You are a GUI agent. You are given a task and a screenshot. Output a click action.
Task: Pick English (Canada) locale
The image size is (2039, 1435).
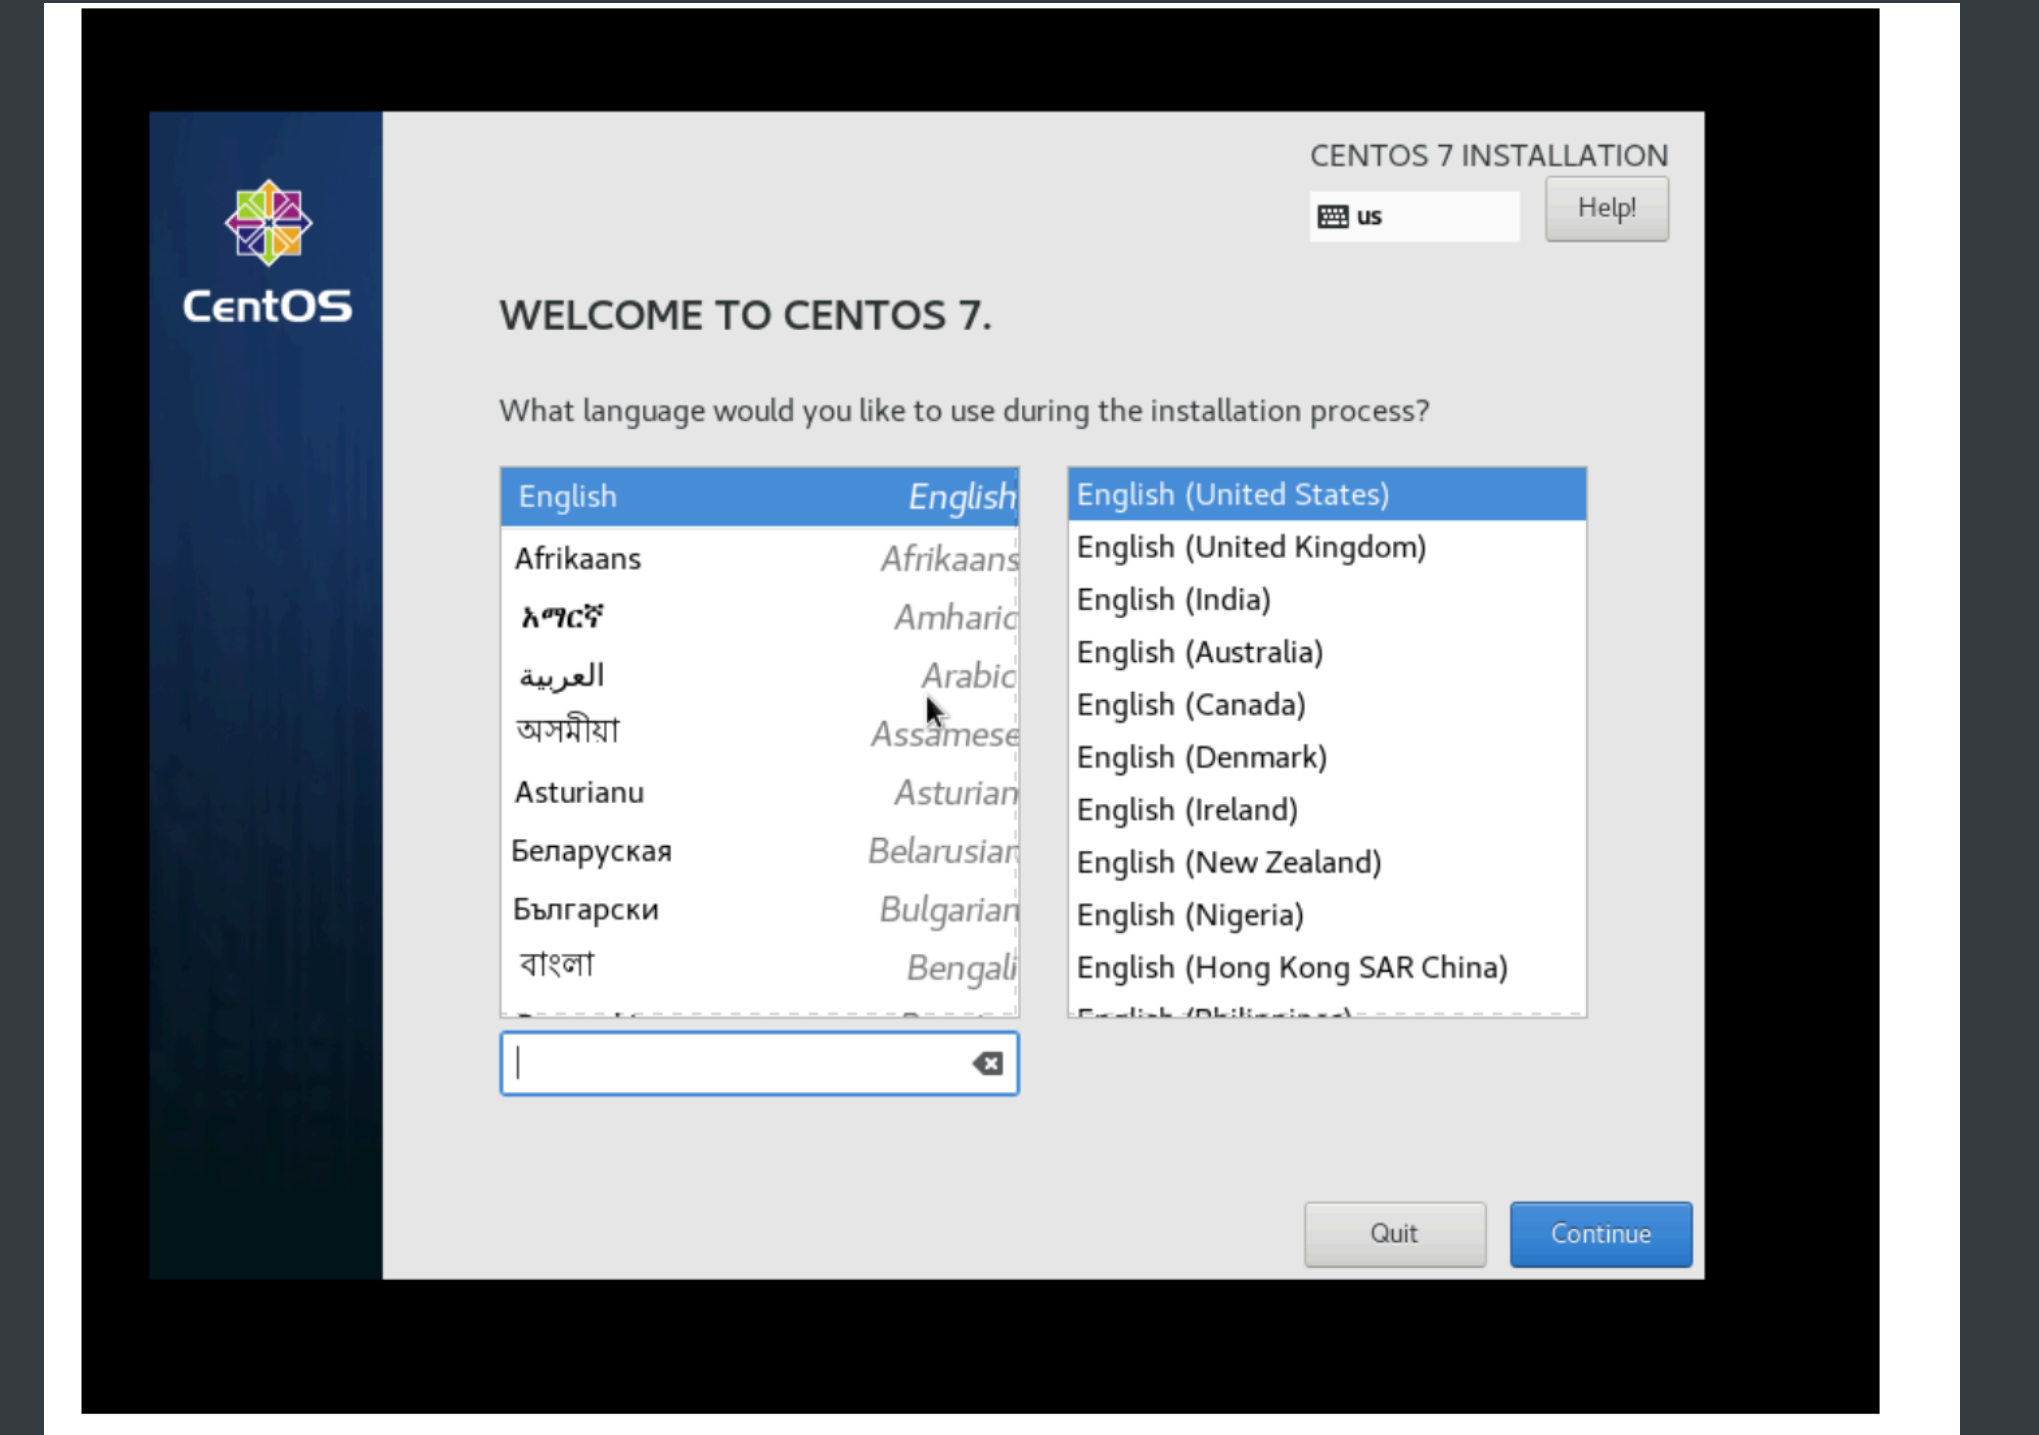[1325, 705]
